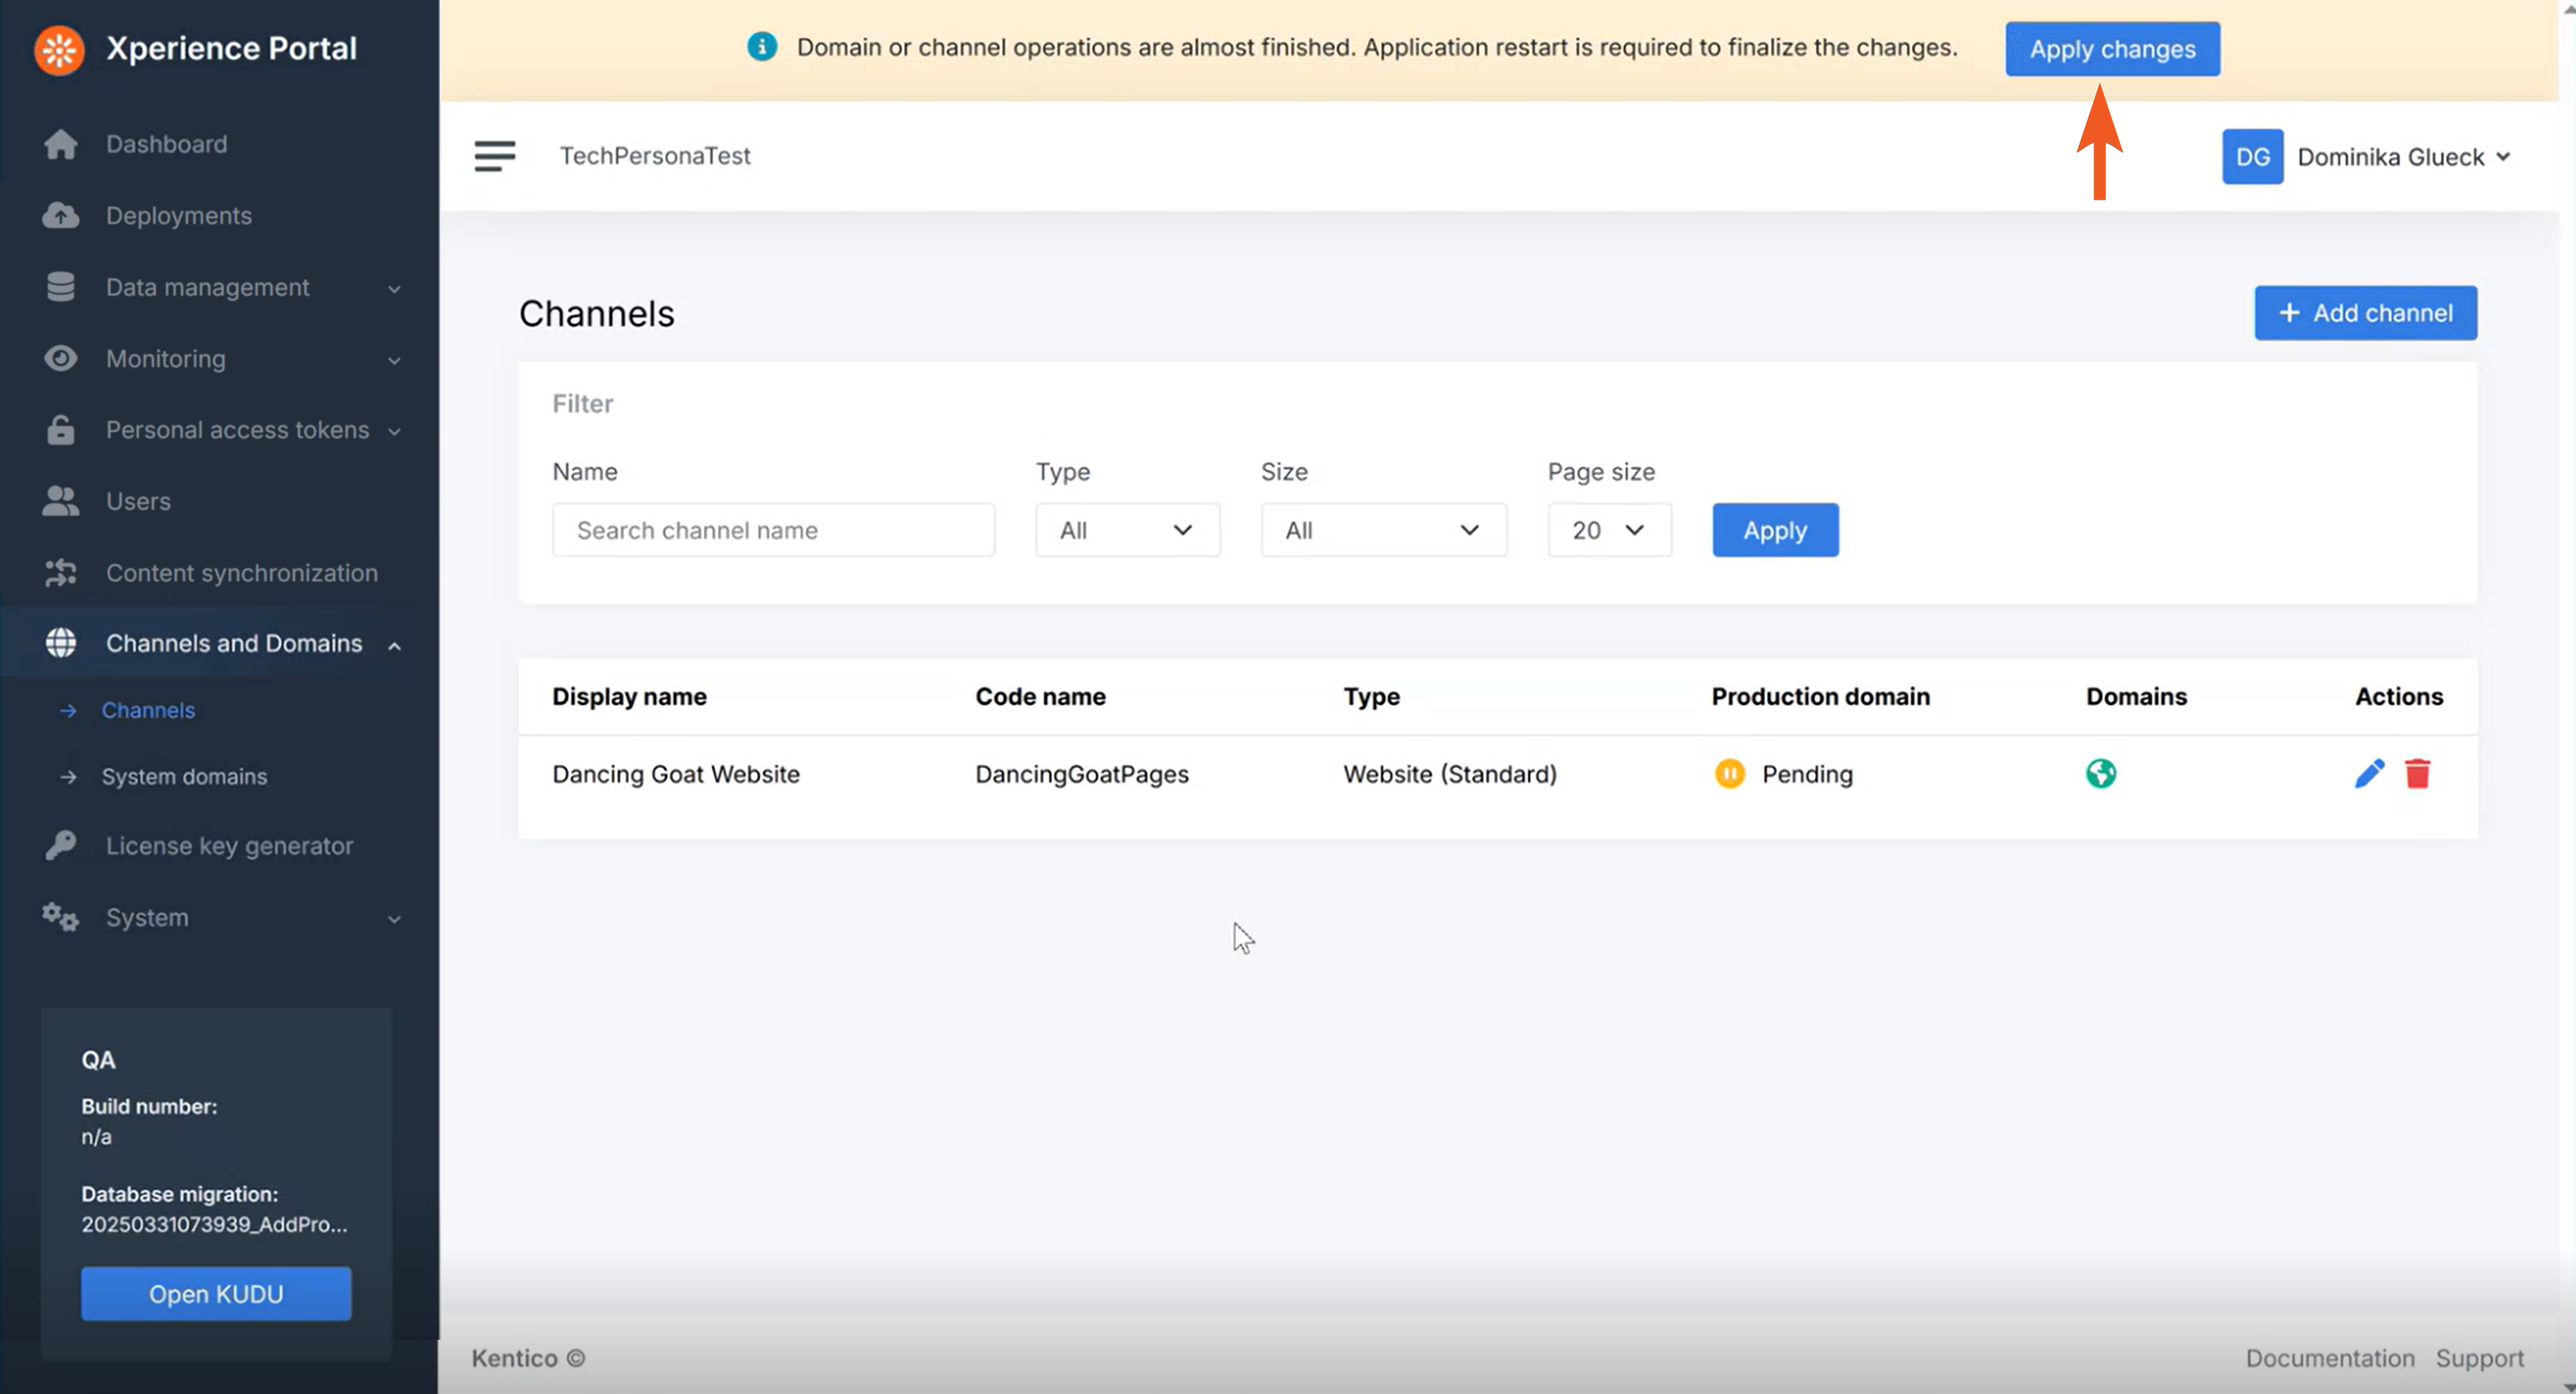This screenshot has height=1394, width=2576.
Task: Open the Type filter dropdown
Action: [x=1126, y=530]
